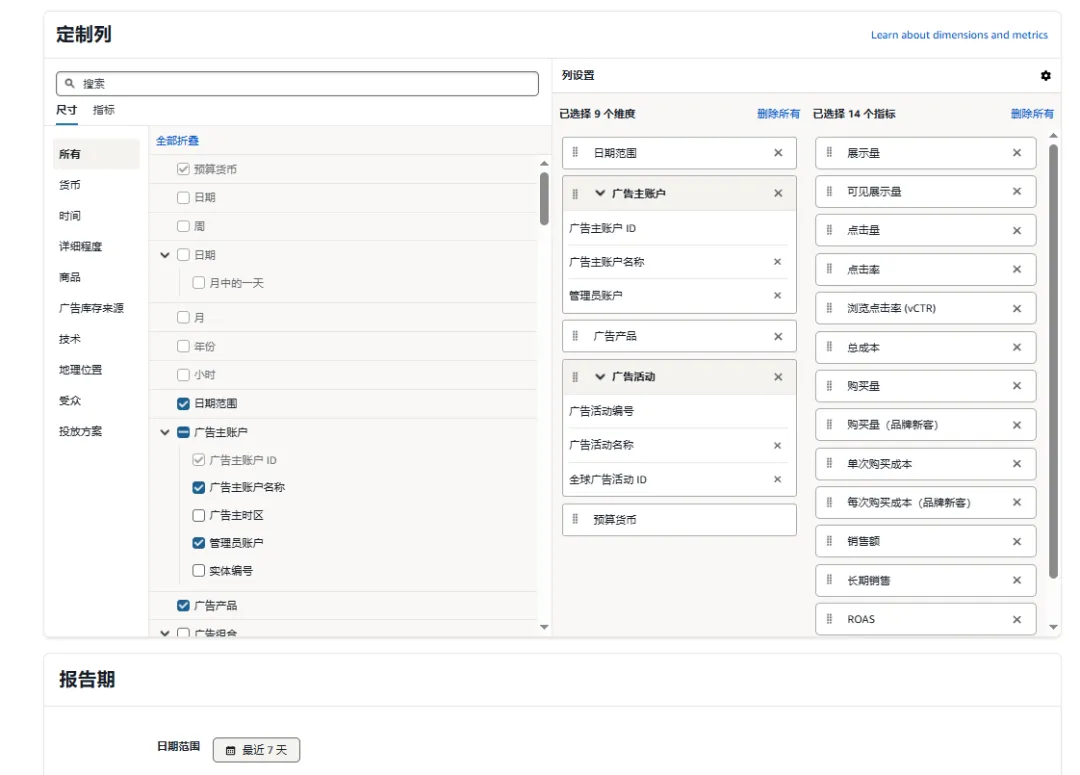This screenshot has height=775, width=1080.
Task: Open Learn about dimensions and metrics link
Action: [x=959, y=35]
